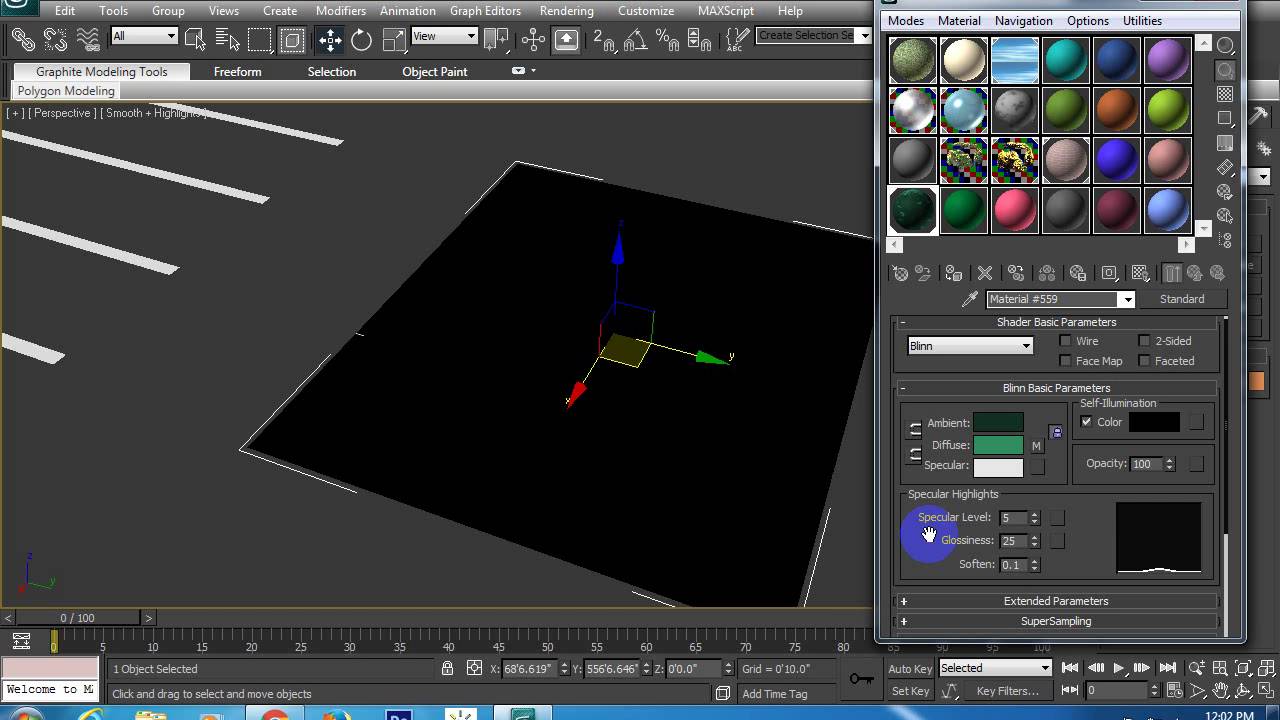
Task: Activate the Pan View hand icon
Action: (x=1221, y=691)
